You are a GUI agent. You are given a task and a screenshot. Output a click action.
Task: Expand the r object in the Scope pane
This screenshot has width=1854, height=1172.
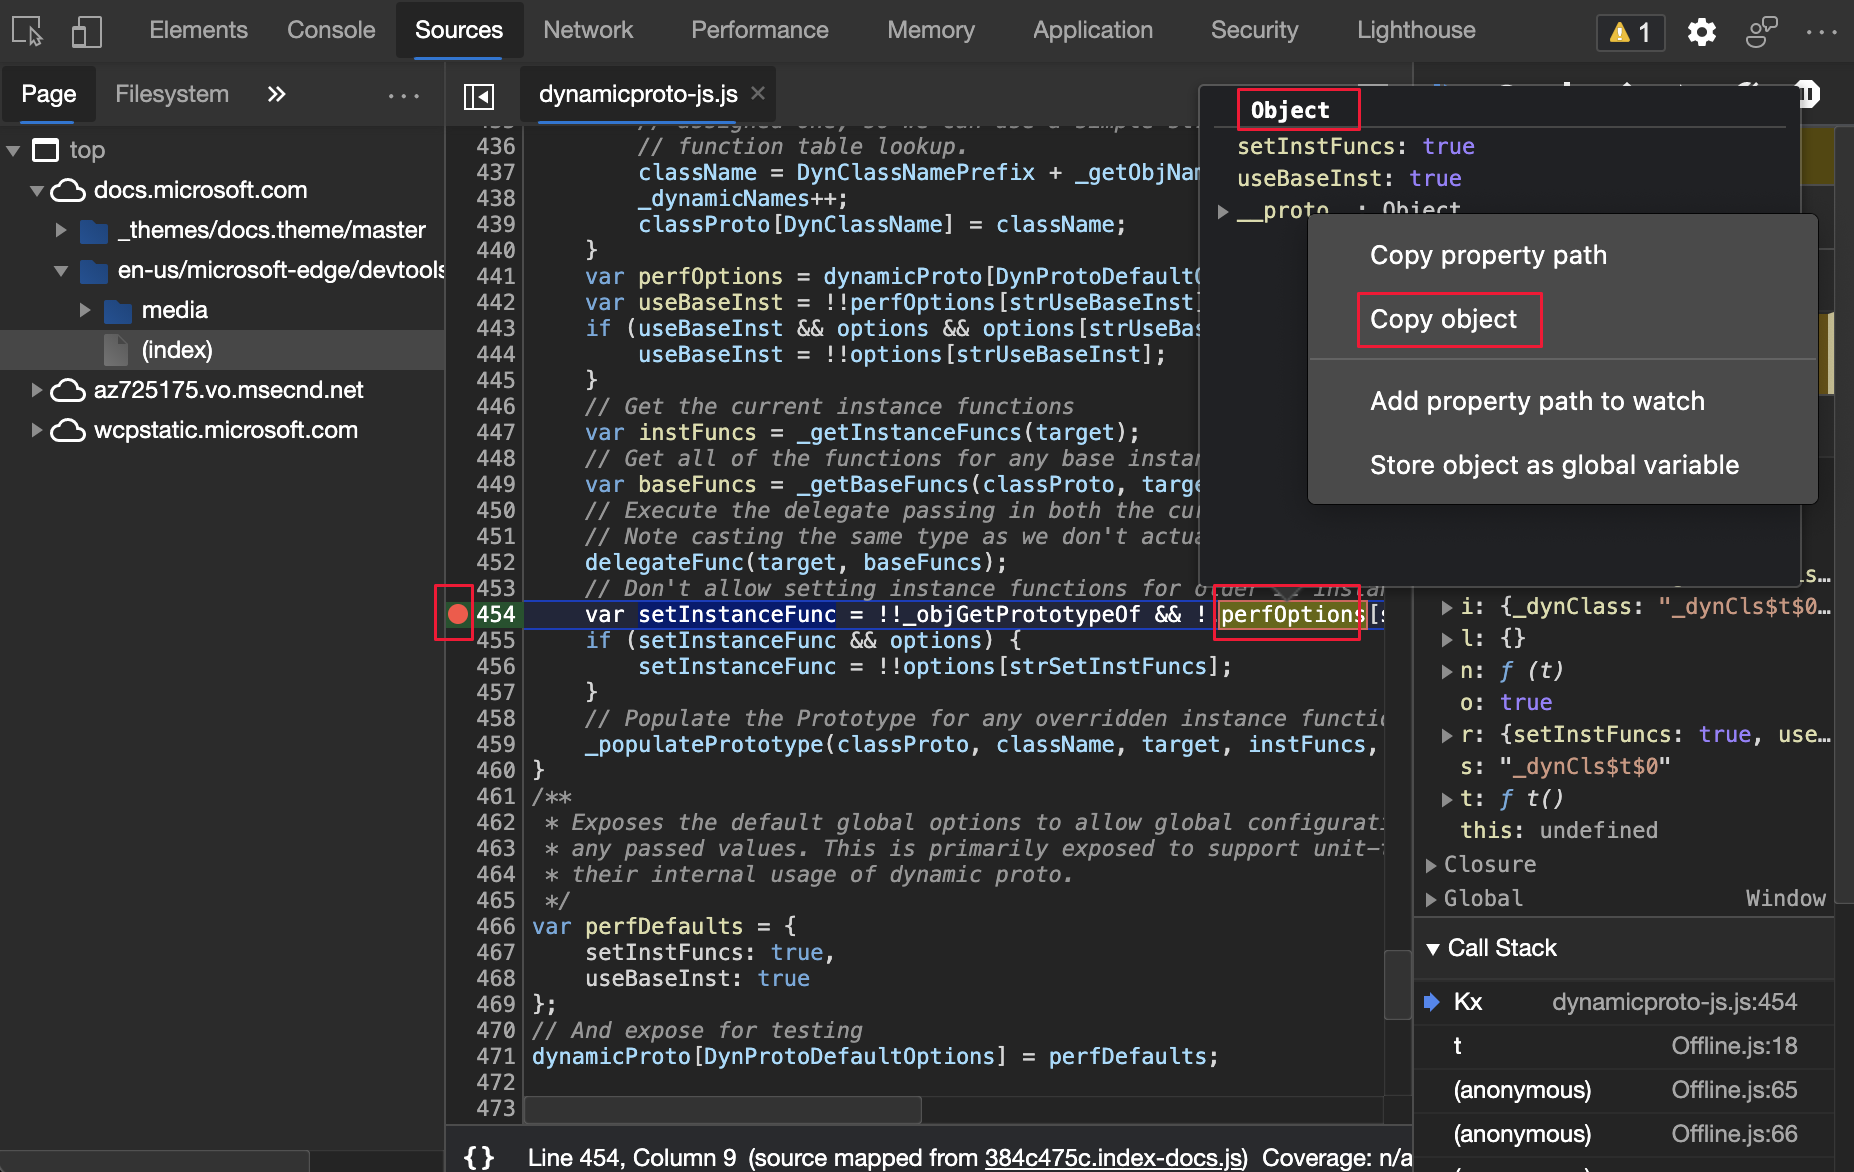click(x=1447, y=734)
